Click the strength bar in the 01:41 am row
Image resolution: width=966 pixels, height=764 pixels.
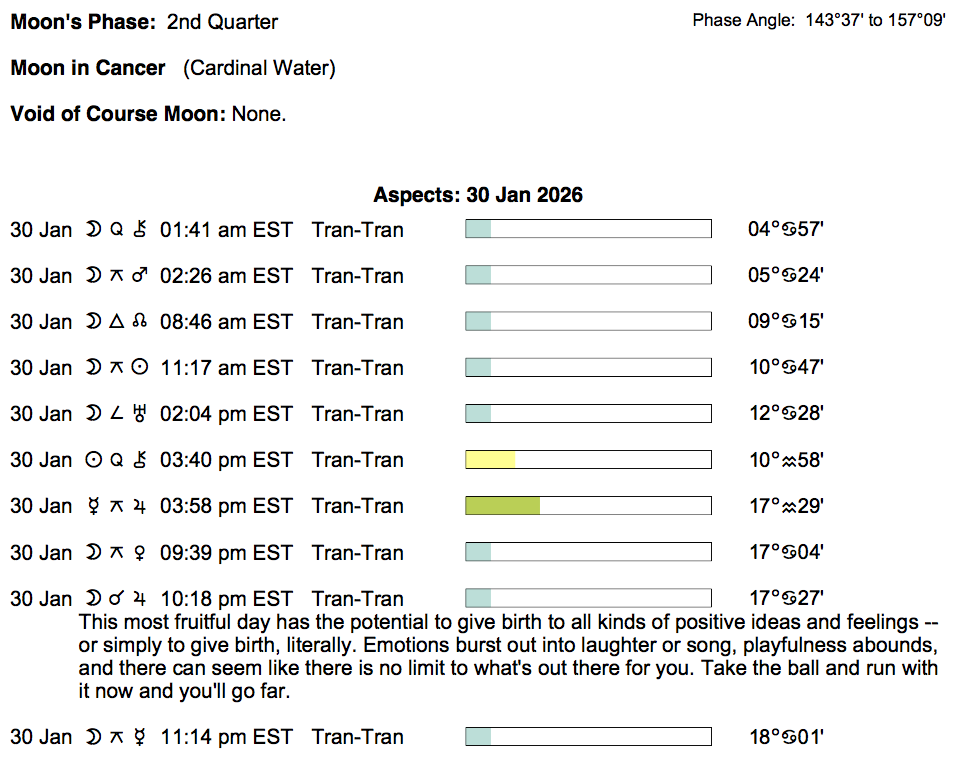coord(588,230)
